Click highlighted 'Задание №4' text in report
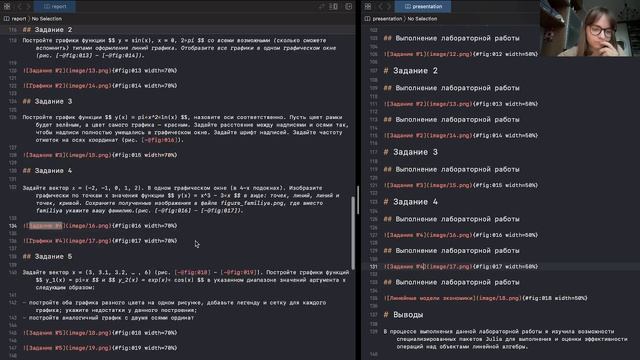This screenshot has width=640, height=360. pyautogui.click(x=45, y=226)
